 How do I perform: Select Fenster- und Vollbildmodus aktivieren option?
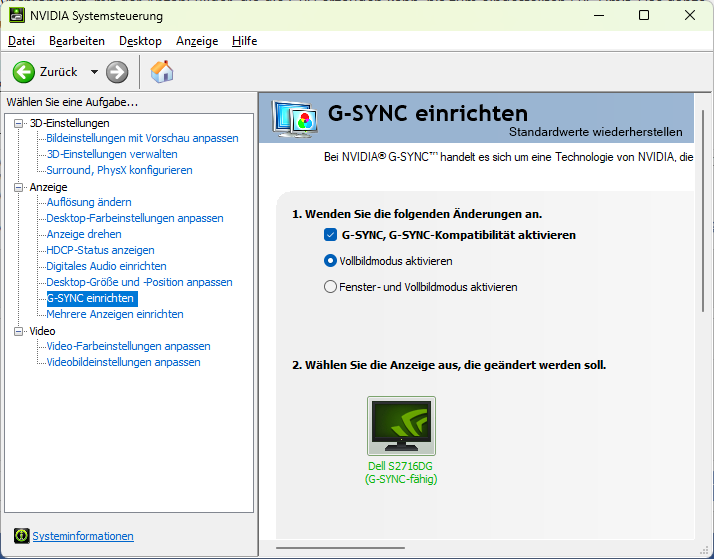tap(330, 287)
